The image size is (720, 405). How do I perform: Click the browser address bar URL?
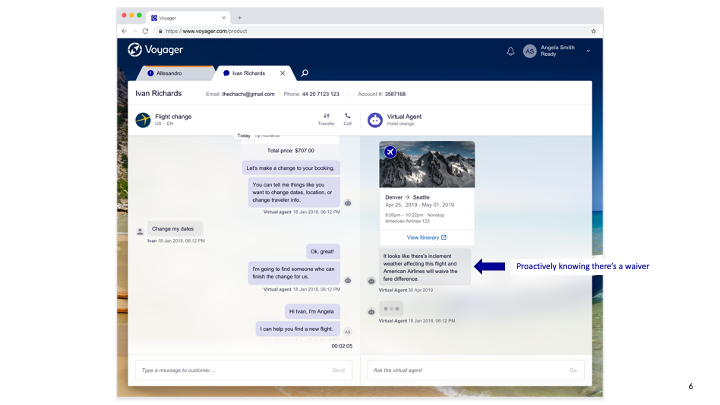pyautogui.click(x=206, y=31)
